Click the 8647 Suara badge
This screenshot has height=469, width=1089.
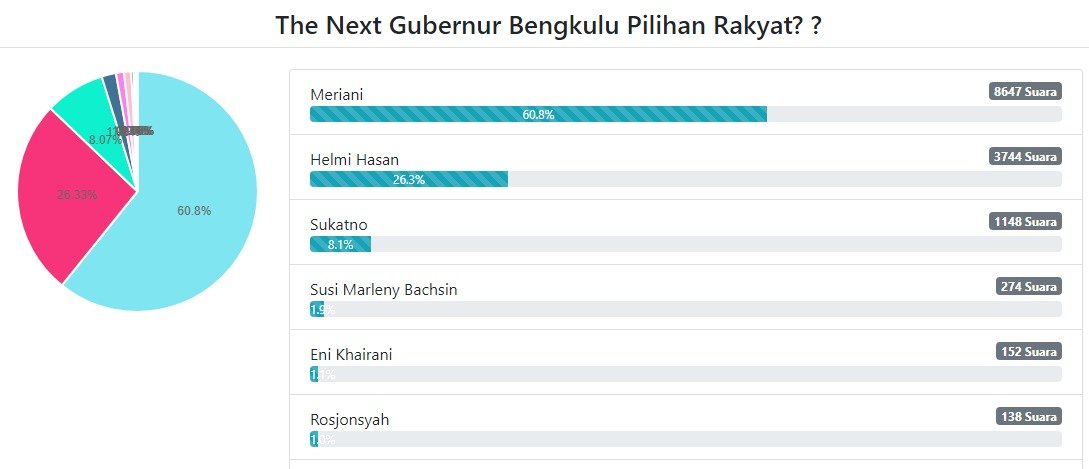(1025, 91)
